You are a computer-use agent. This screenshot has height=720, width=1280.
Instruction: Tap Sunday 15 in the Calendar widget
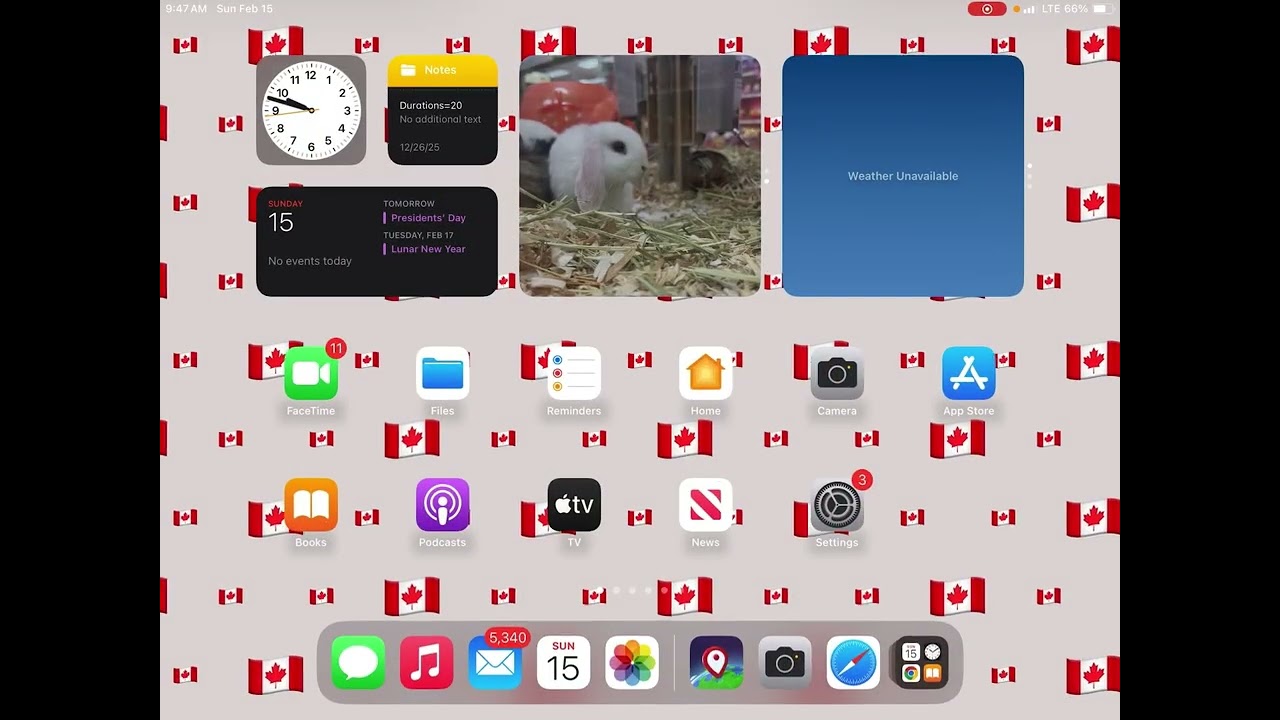[285, 217]
